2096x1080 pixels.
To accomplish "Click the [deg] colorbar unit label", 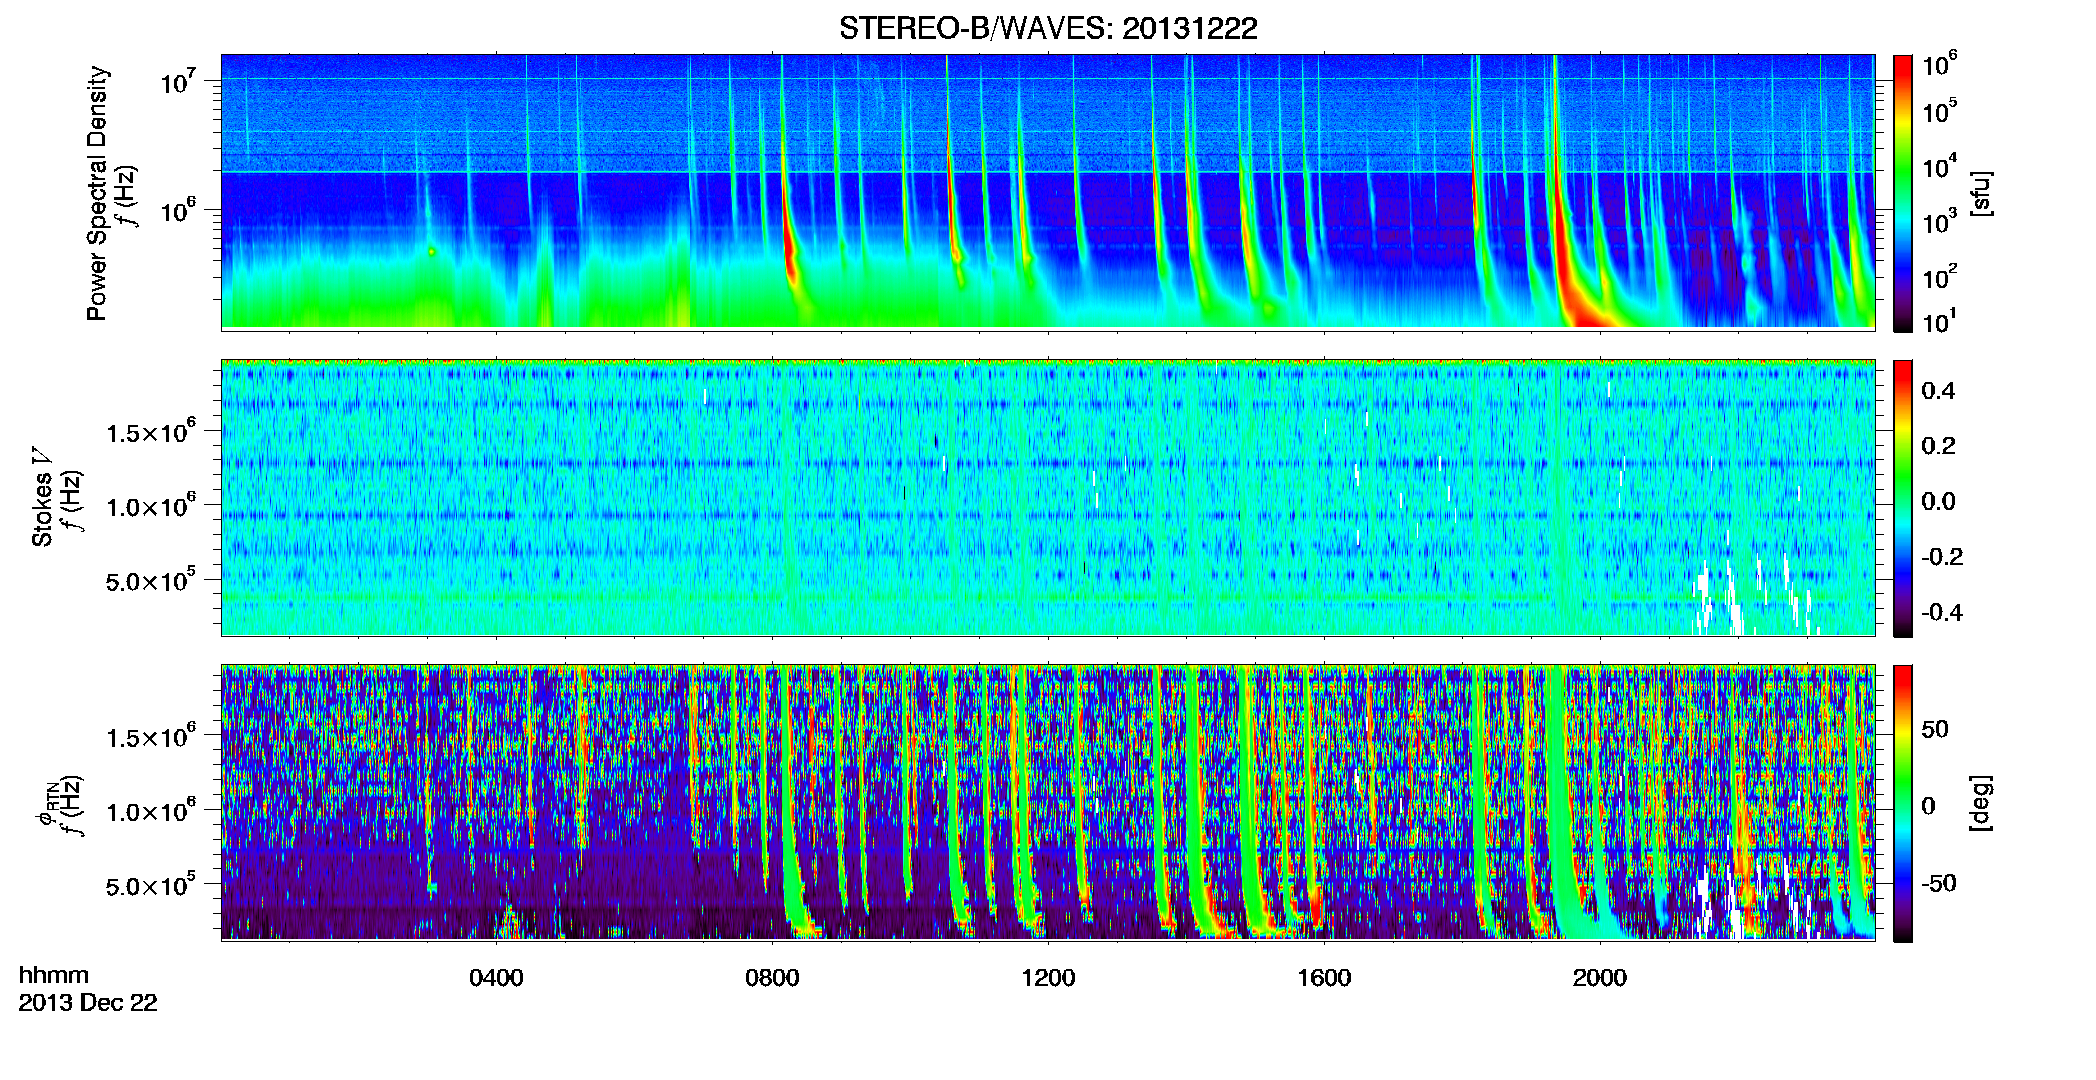I will [1981, 803].
